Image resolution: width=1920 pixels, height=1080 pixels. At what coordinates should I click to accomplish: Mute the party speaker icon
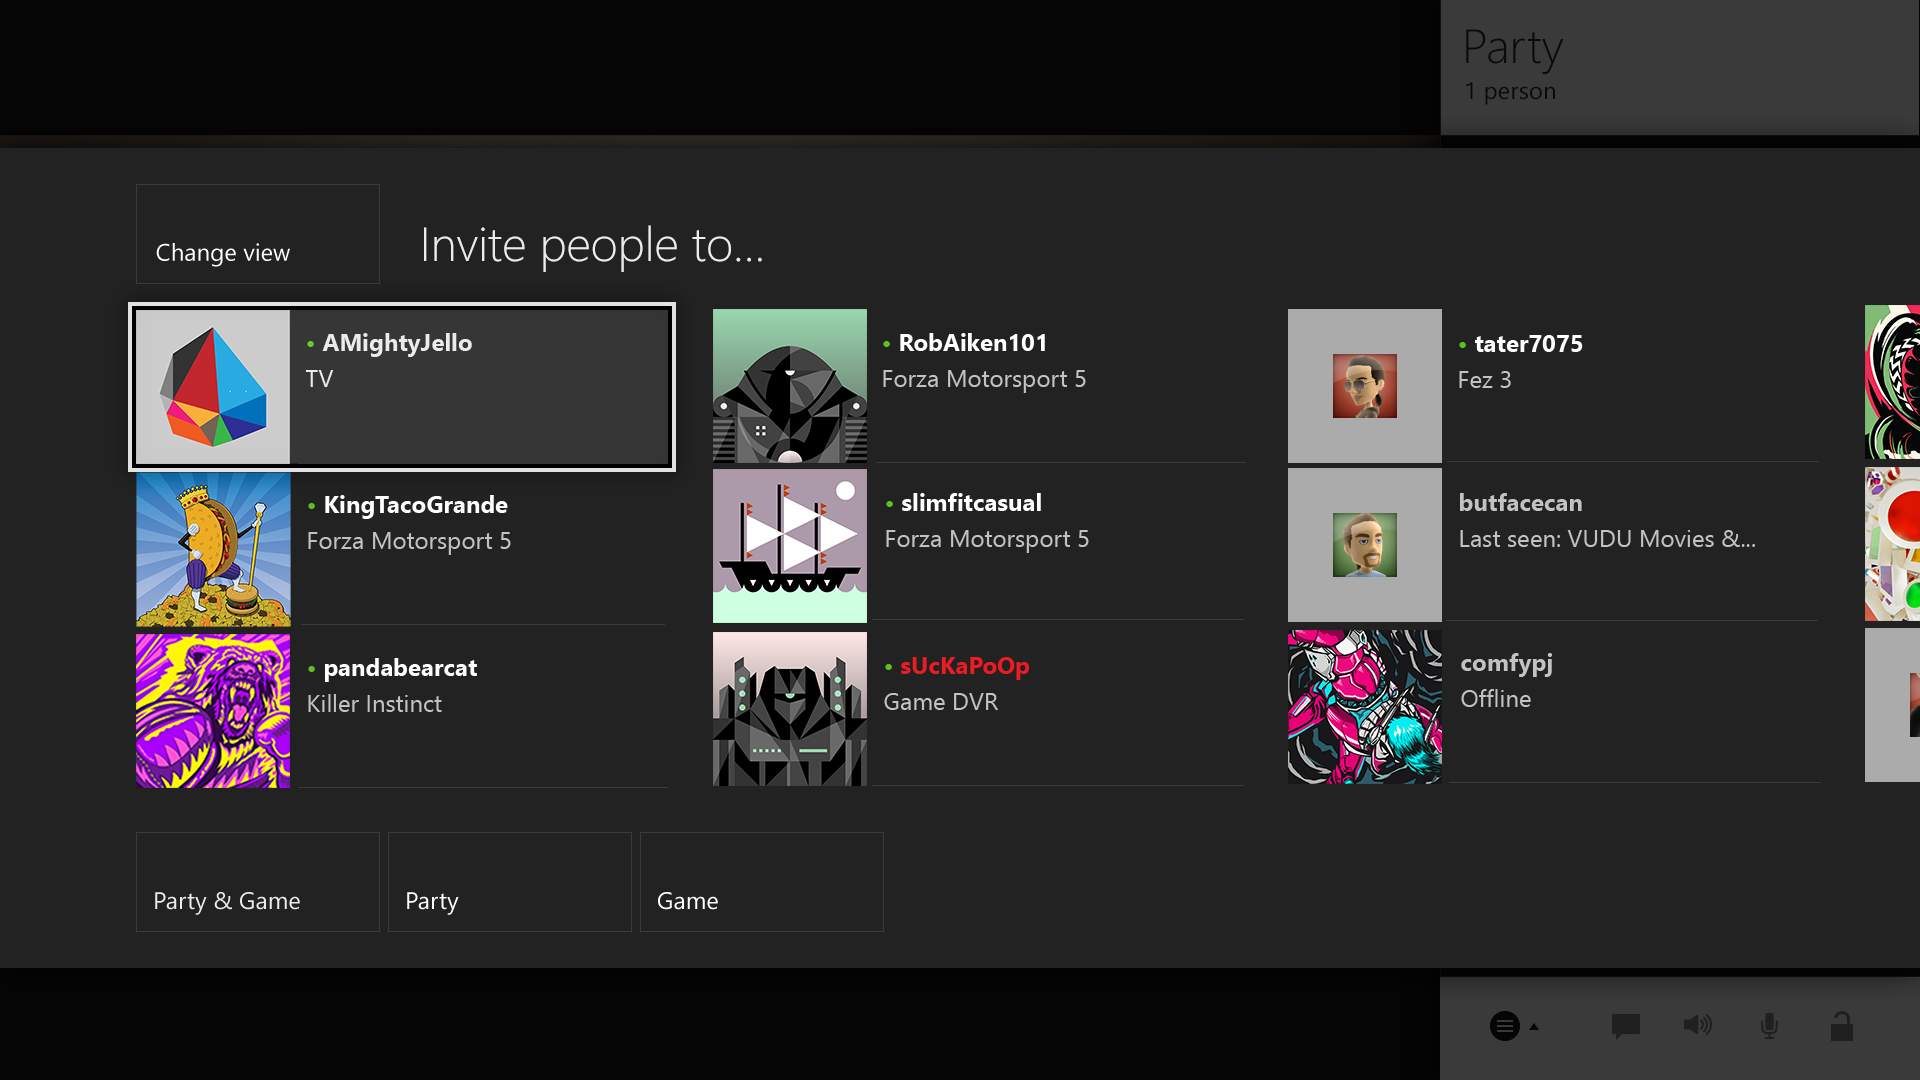point(1697,1025)
